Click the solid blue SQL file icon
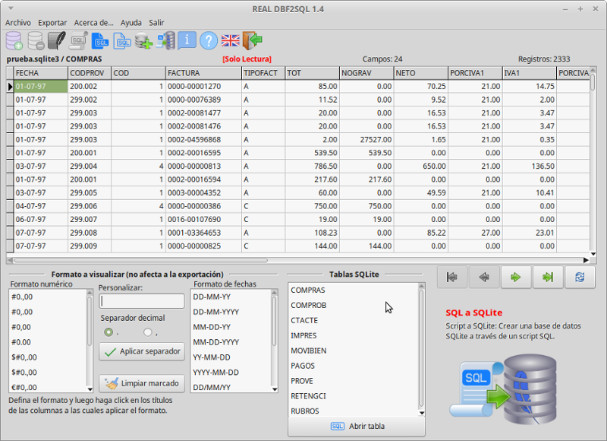This screenshot has height=441, width=607. click(x=100, y=41)
